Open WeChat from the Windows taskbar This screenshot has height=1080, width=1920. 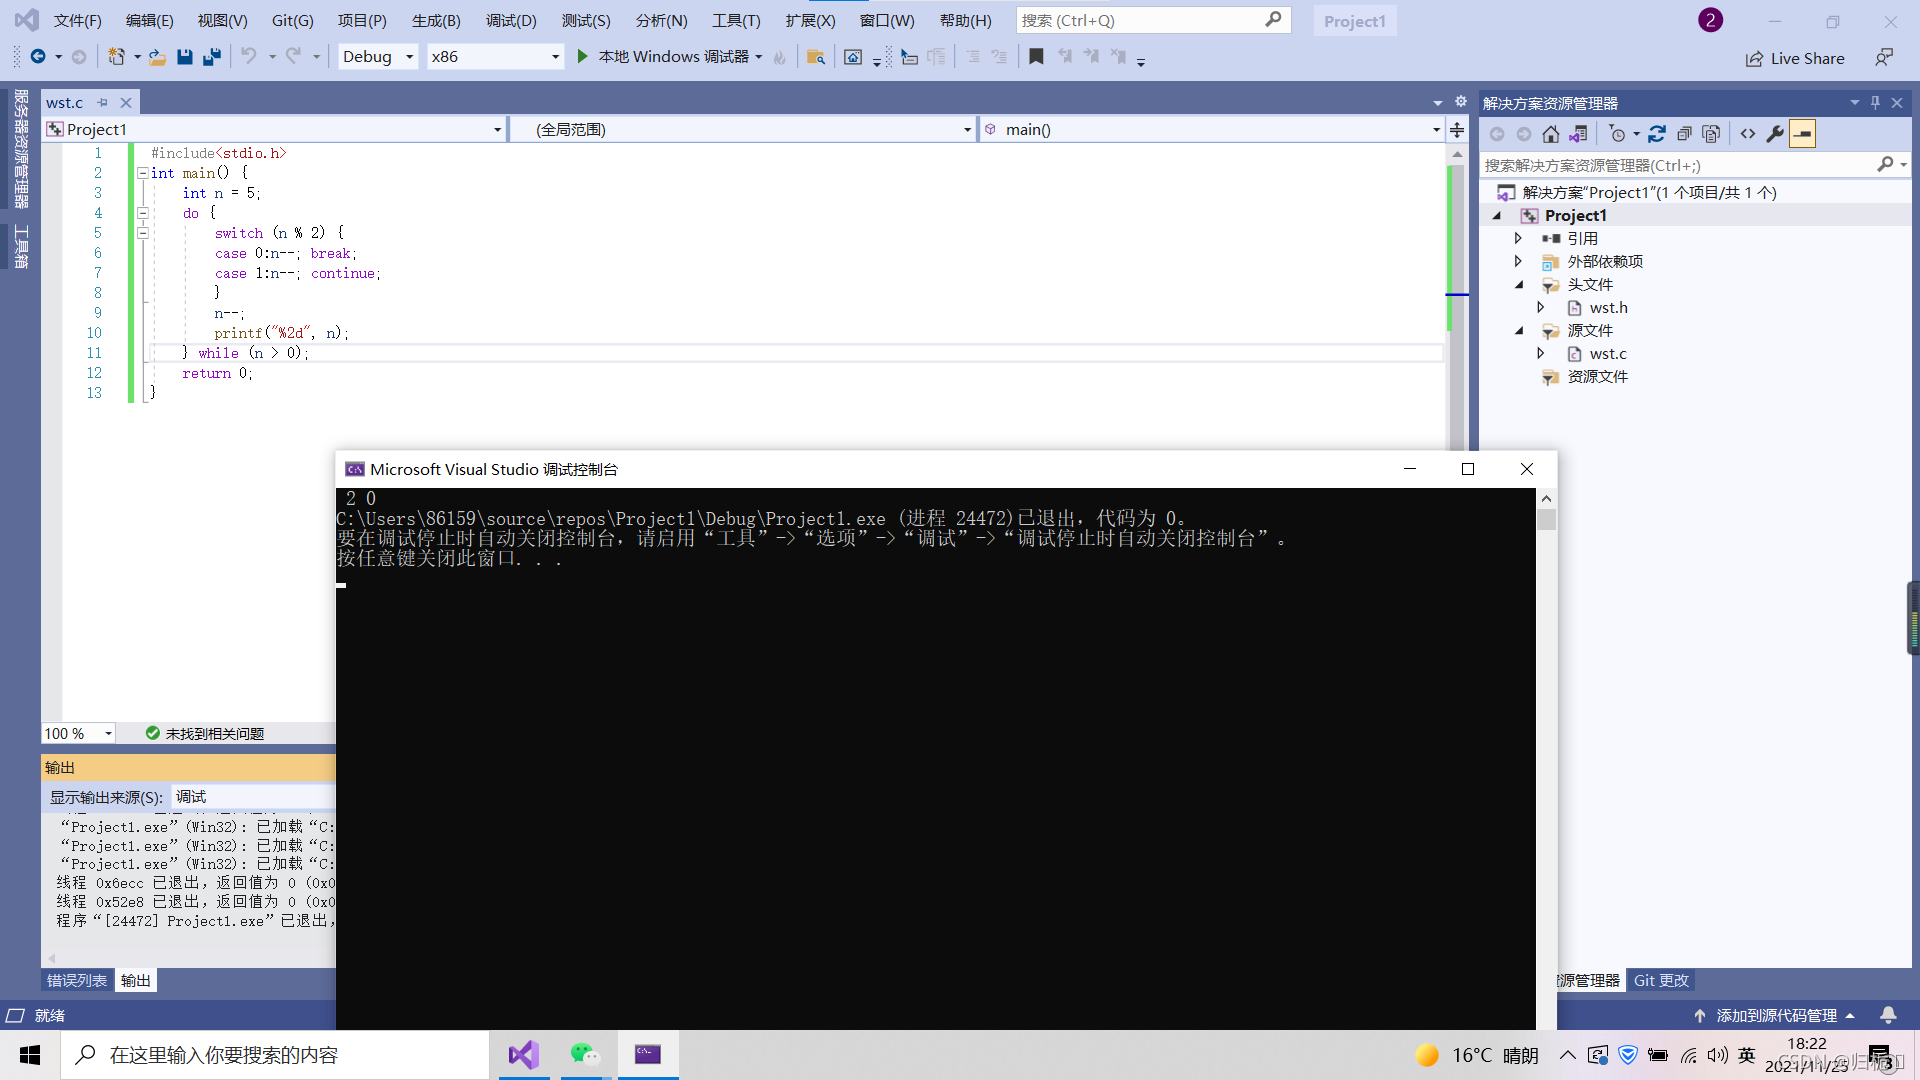585,1055
